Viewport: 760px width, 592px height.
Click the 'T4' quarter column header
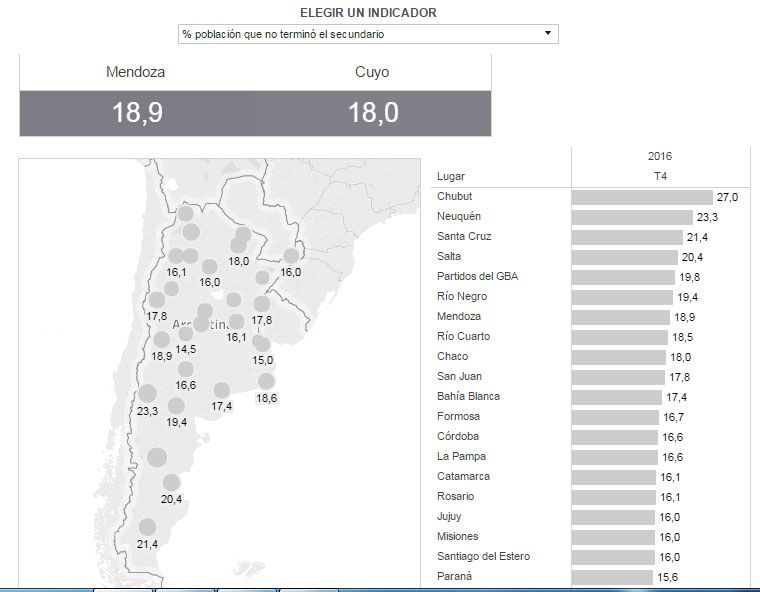click(x=660, y=176)
